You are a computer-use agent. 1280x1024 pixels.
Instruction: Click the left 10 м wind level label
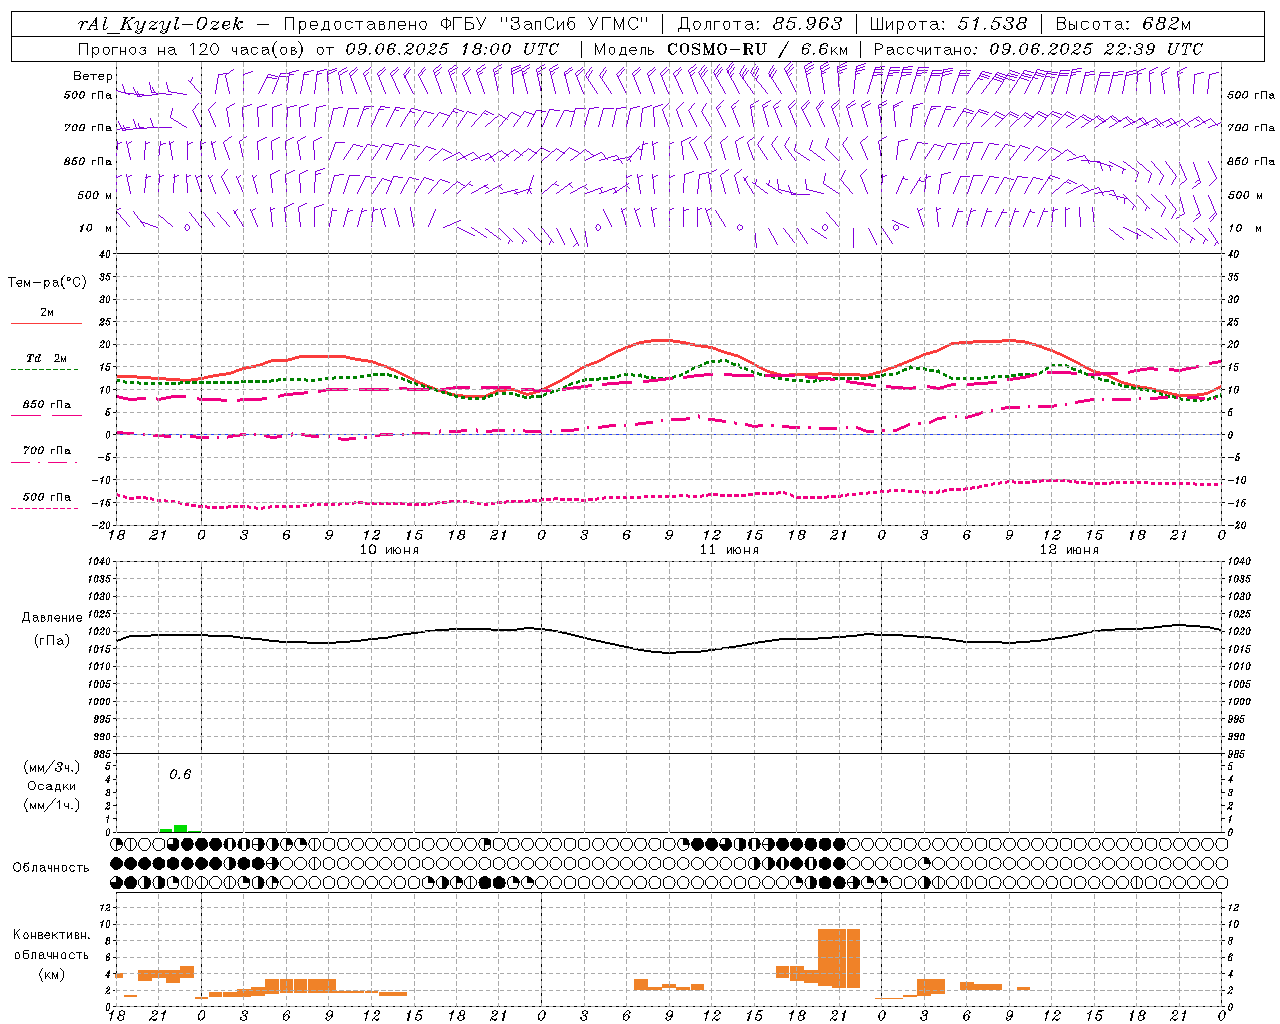[x=95, y=228]
